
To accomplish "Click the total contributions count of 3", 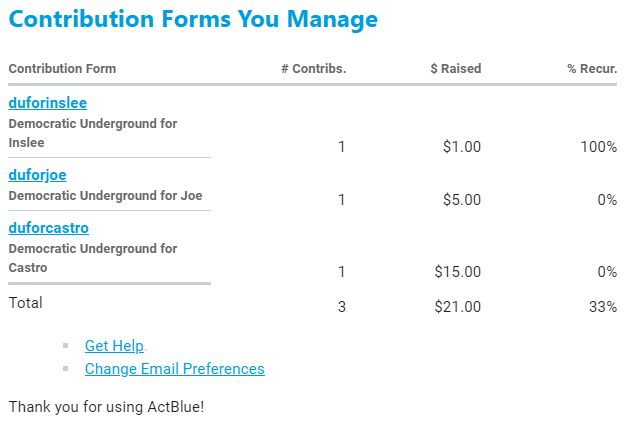I will point(341,307).
